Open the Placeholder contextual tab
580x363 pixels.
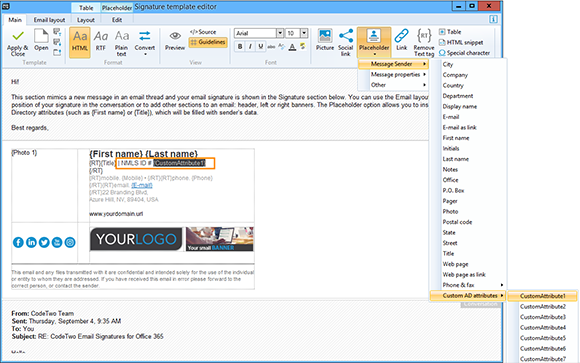click(117, 8)
